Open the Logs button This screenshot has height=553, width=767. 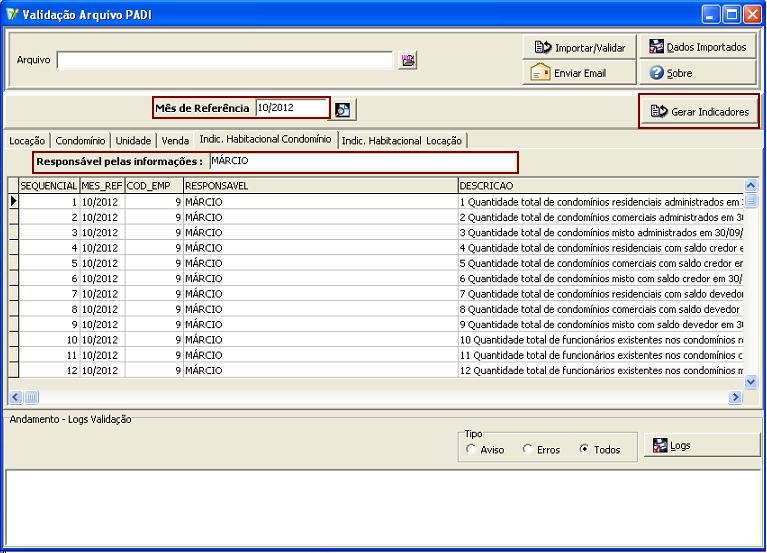pyautogui.click(x=701, y=445)
